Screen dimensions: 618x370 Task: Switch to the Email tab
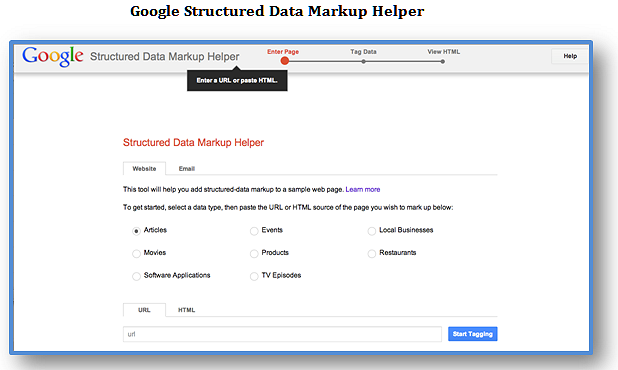coord(187,169)
